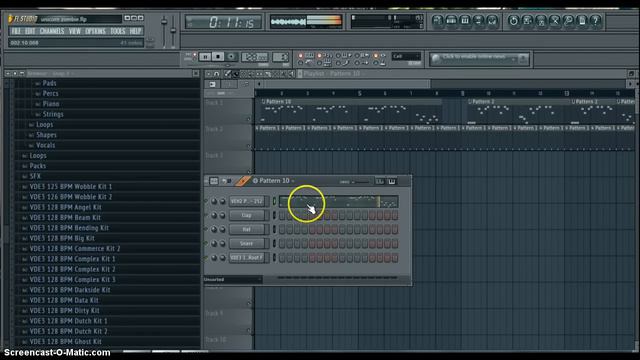Viewport: 640px width, 360px height.
Task: Expand the Percs folder in browser
Action: (x=50, y=93)
